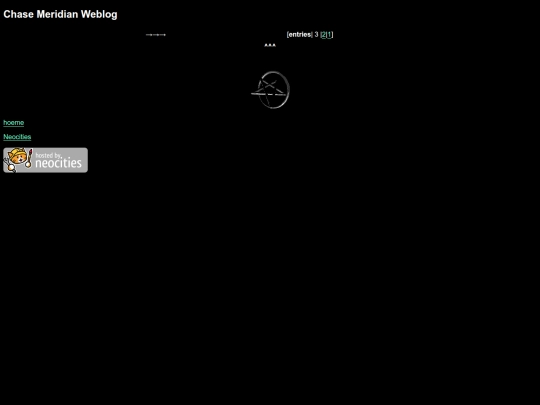Screen dimensions: 540x405
Task: Go to entry 2 link
Action: [323, 34]
